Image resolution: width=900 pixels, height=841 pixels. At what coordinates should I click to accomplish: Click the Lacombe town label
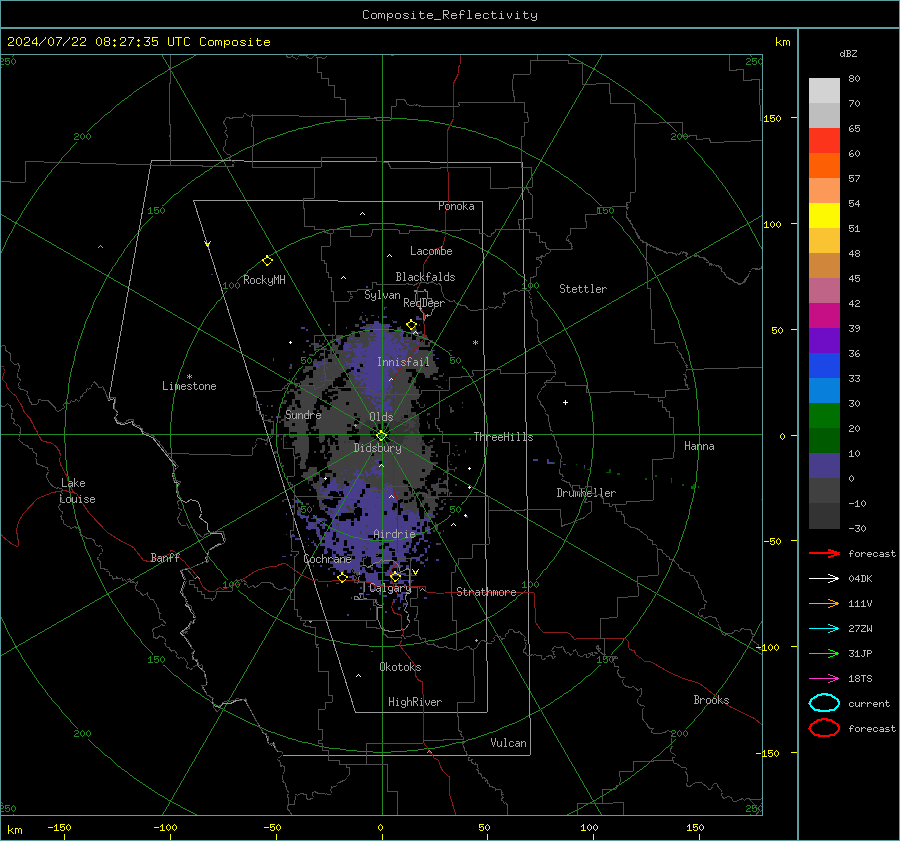click(x=431, y=251)
